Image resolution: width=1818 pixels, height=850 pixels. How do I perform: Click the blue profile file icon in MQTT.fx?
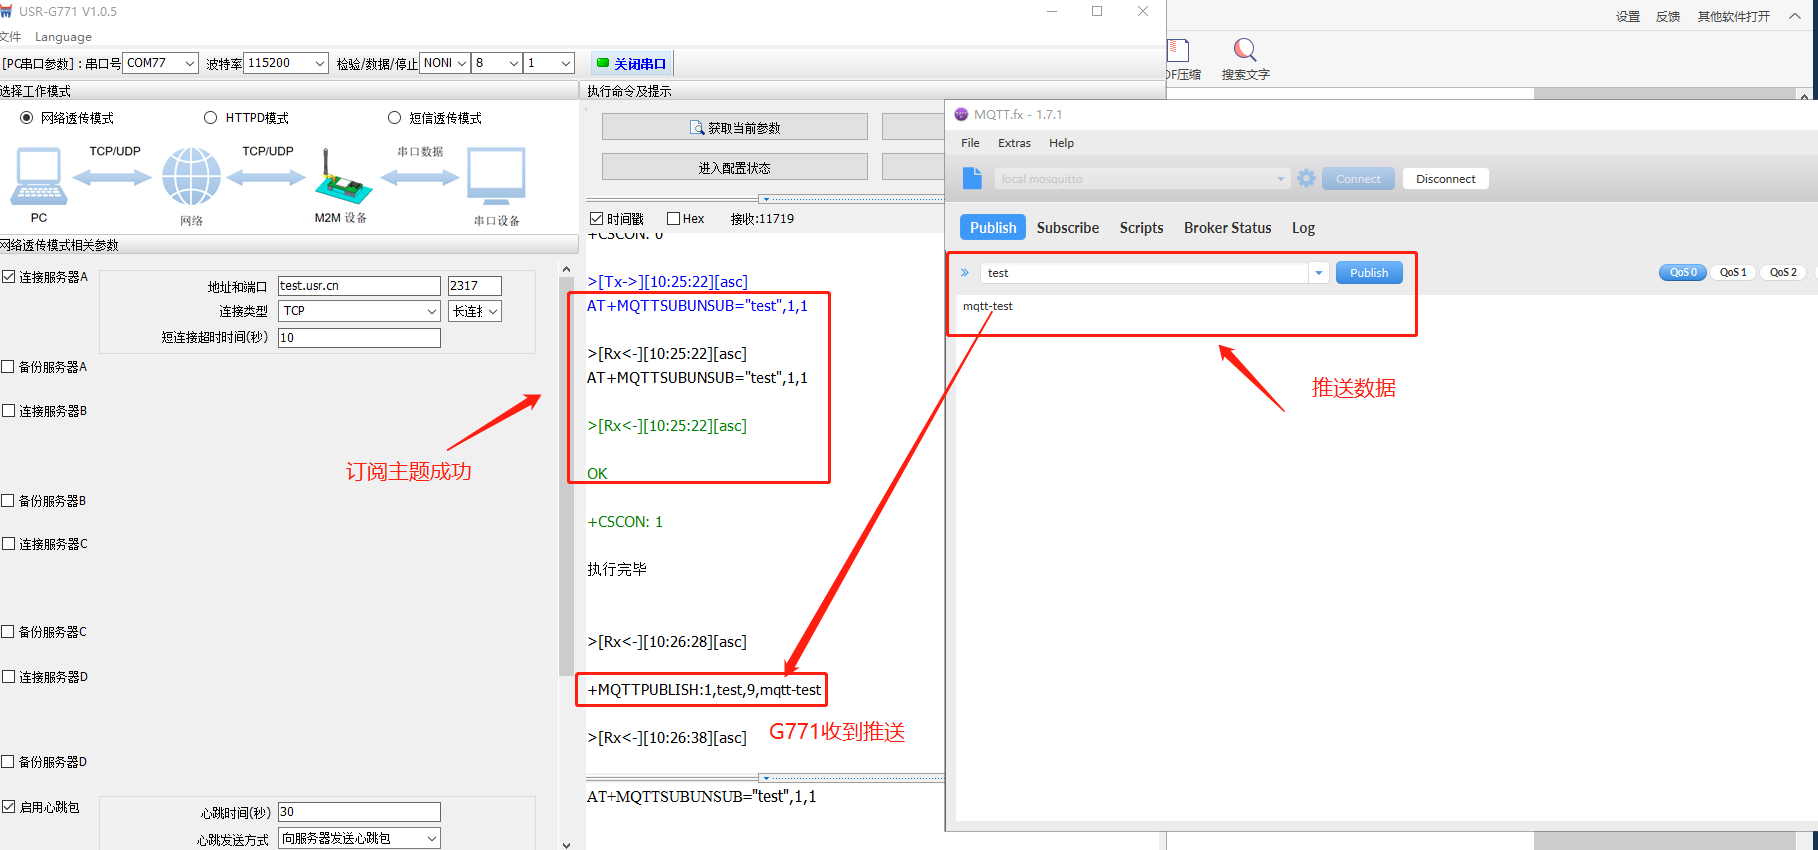972,178
